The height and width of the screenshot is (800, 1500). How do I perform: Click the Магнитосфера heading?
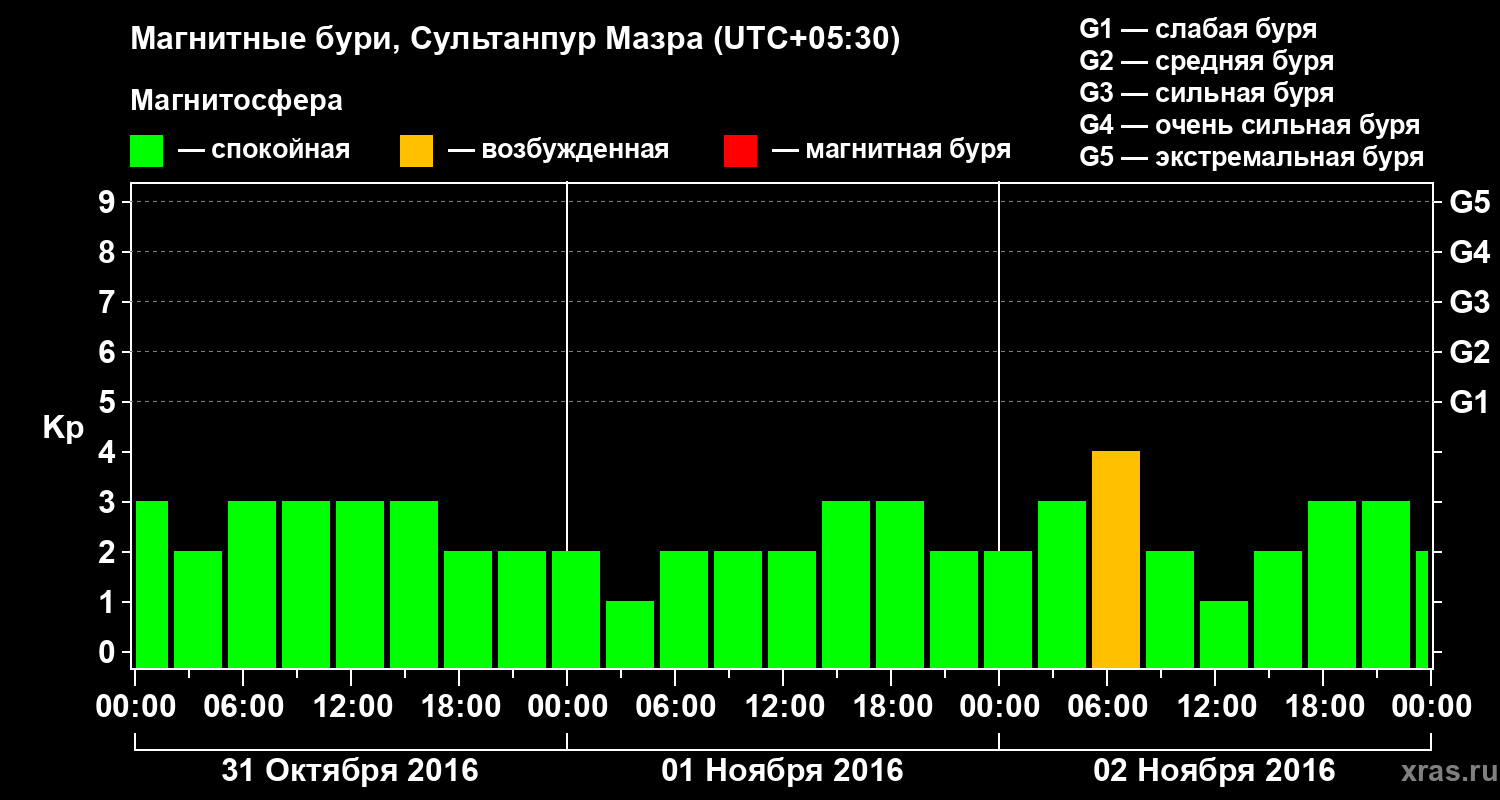pos(236,101)
